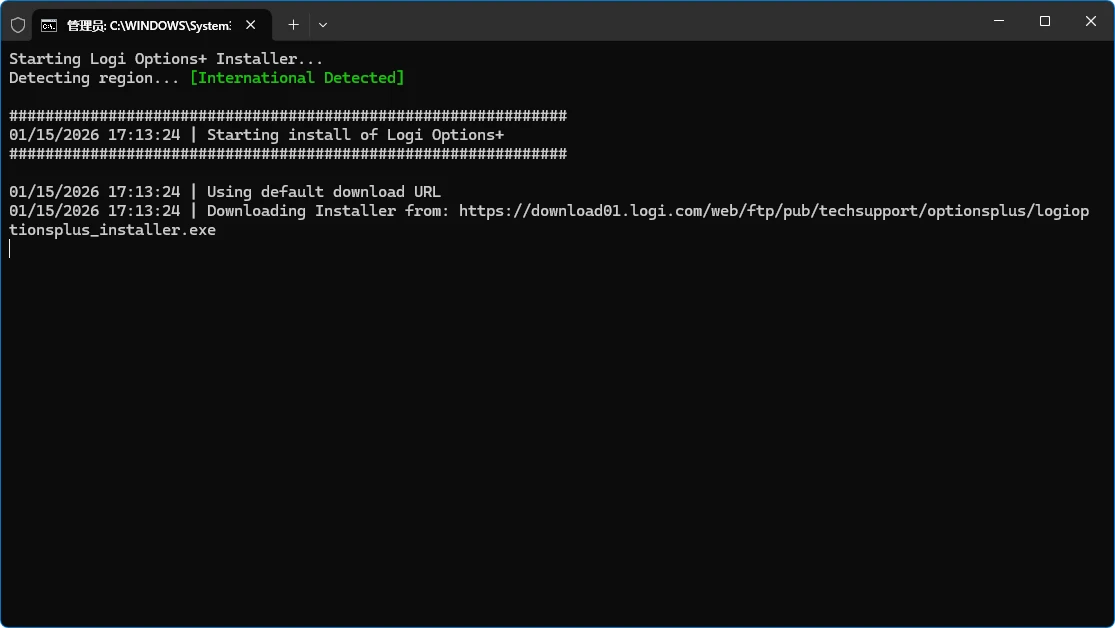Click the 'Detecting region...' text

pos(94,78)
